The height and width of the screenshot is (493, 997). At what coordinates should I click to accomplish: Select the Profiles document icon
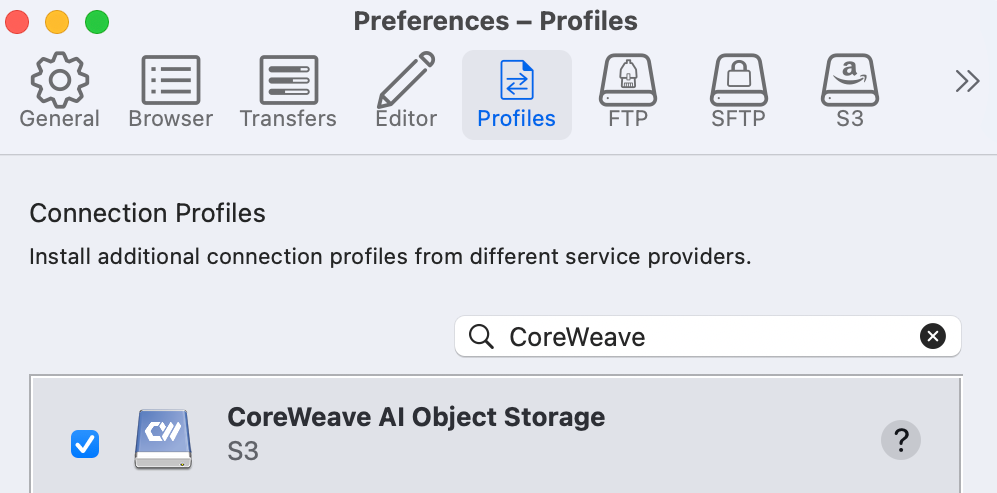point(517,80)
